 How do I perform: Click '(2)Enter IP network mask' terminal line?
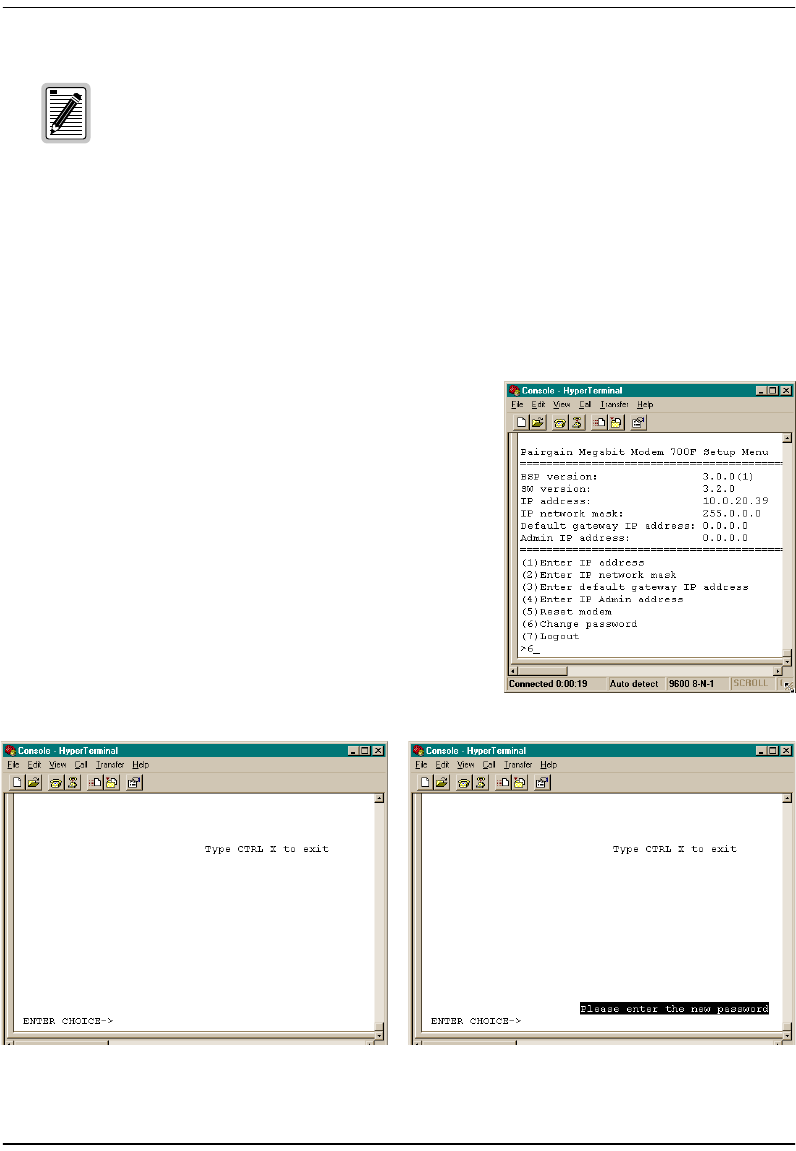tap(599, 576)
